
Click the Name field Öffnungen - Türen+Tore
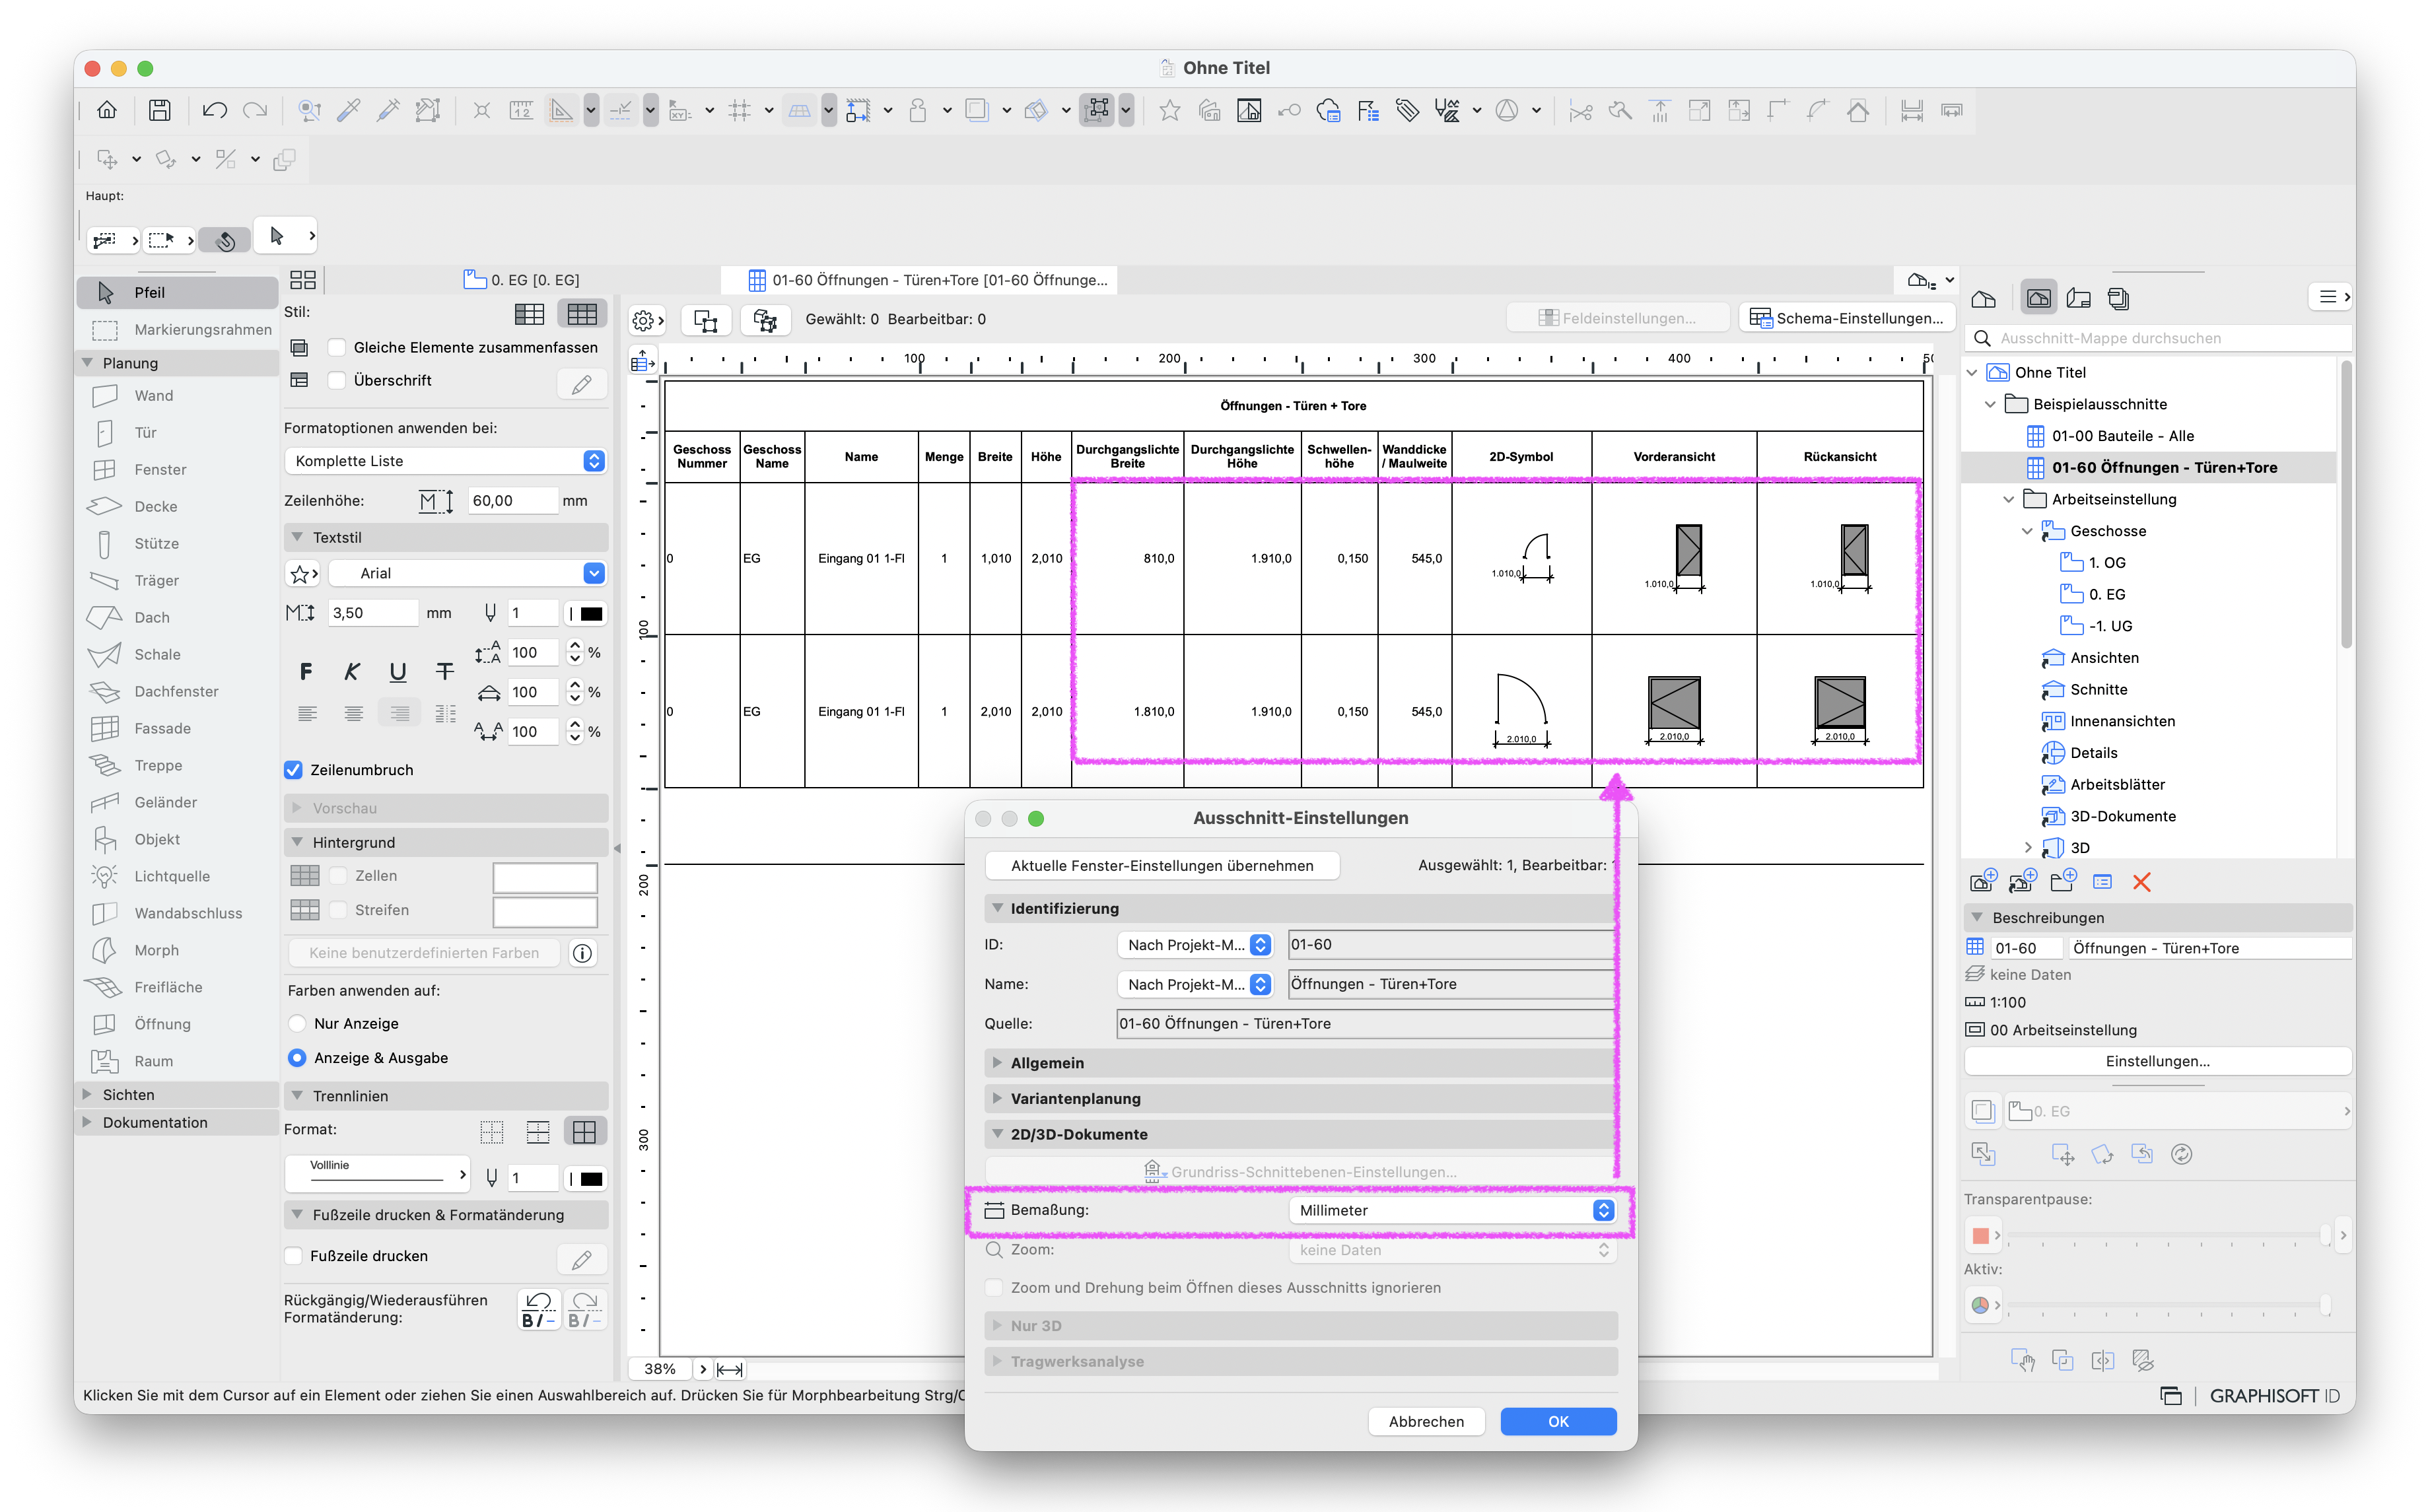click(1451, 984)
